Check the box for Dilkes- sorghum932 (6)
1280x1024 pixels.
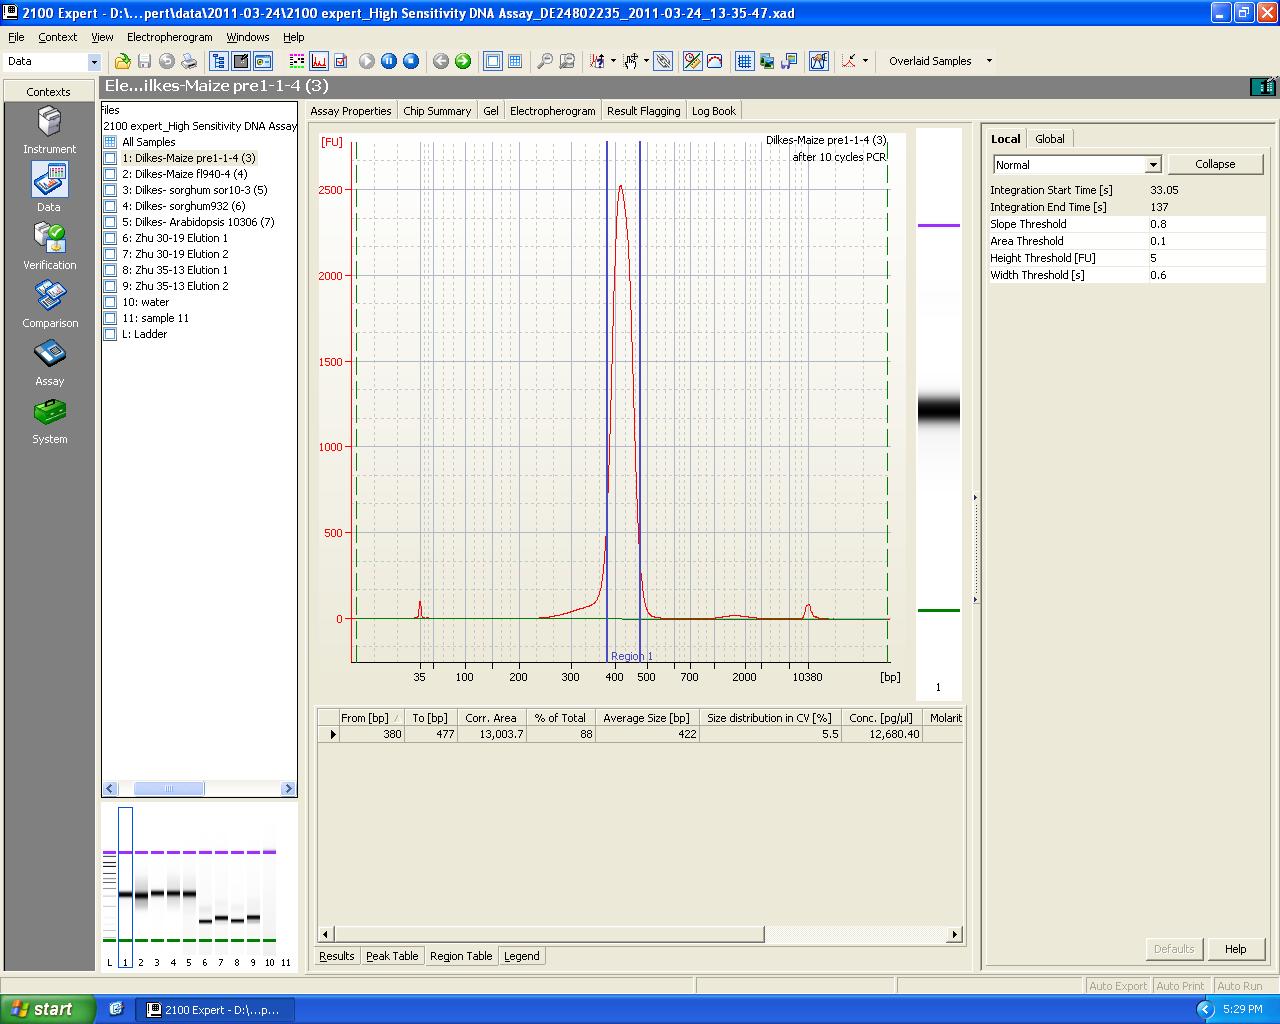pyautogui.click(x=110, y=206)
